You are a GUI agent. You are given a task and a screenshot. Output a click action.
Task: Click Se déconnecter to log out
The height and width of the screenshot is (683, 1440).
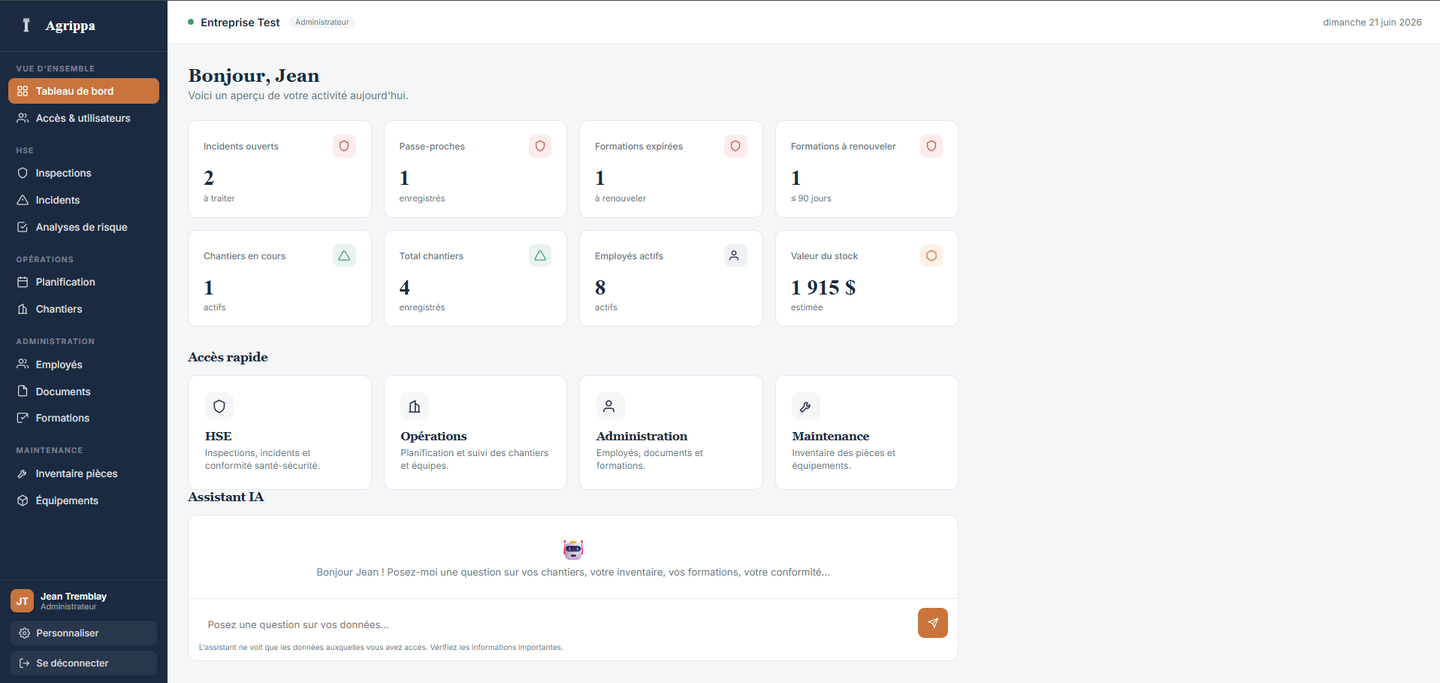(x=83, y=663)
